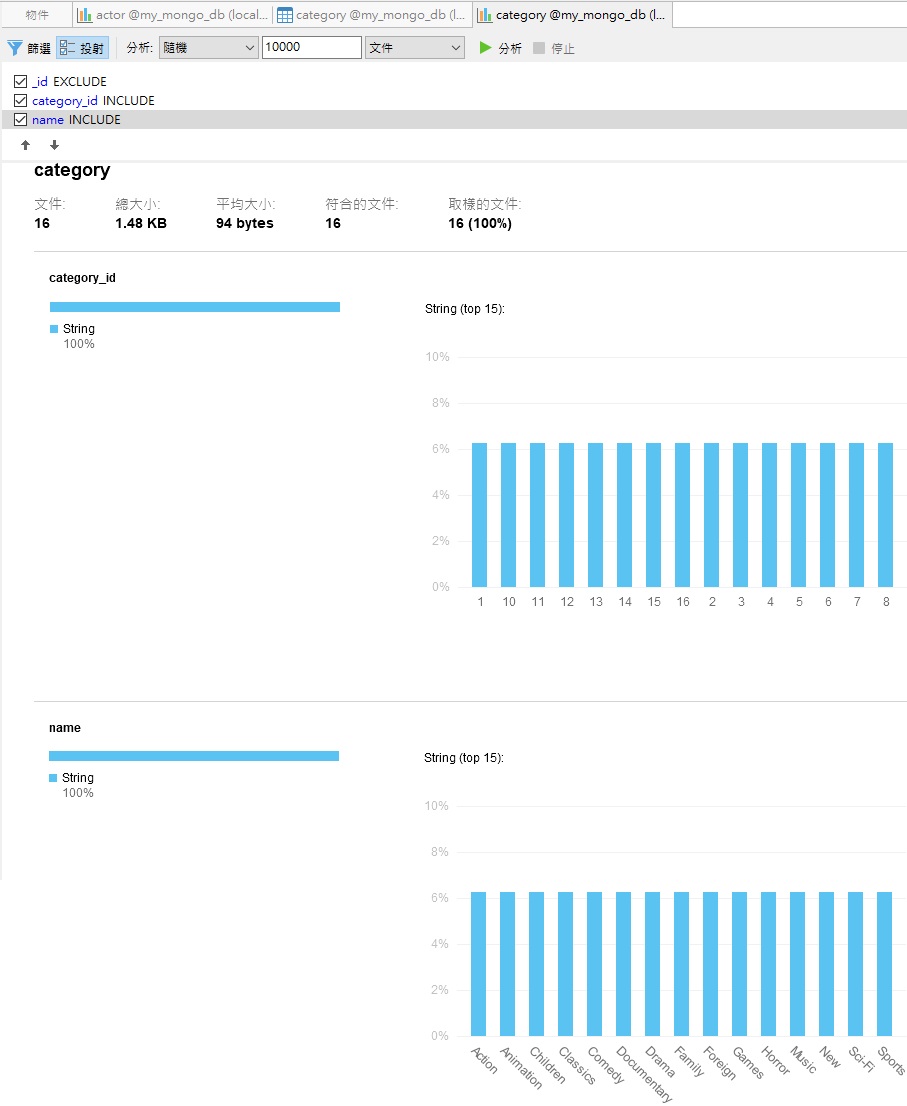Click the table icon on the category tab
Viewport: 907px width, 1106px height.
coord(285,15)
